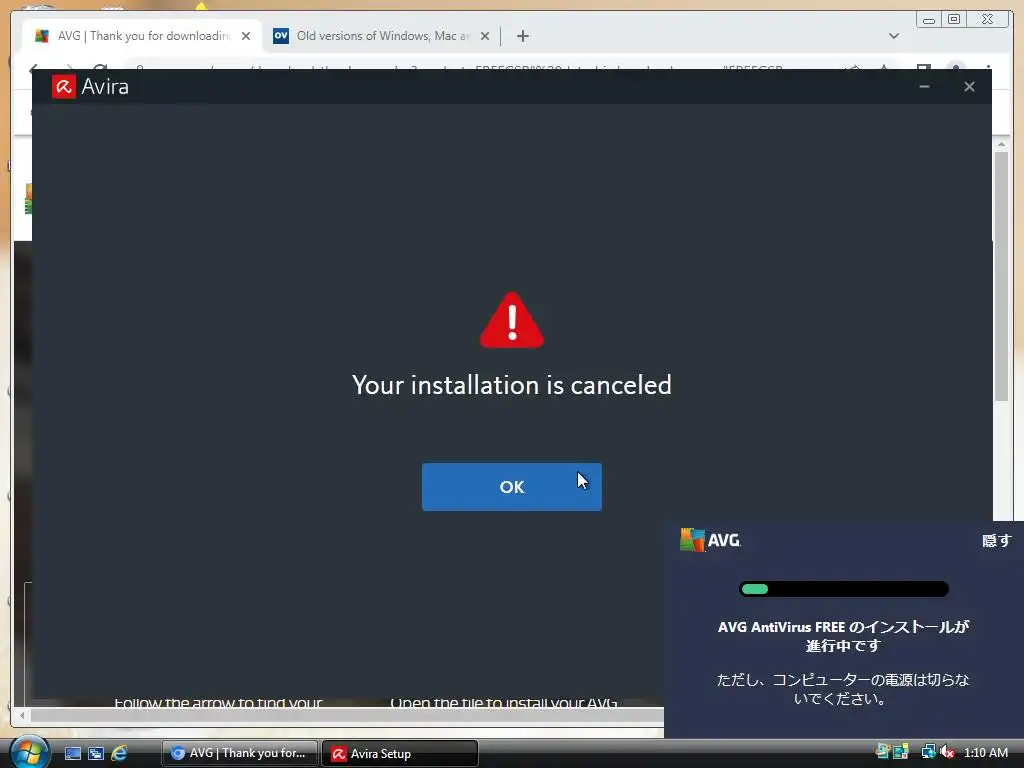Image resolution: width=1024 pixels, height=768 pixels.
Task: Click the 1:10 AM taskbar clock
Action: pyautogui.click(x=985, y=752)
